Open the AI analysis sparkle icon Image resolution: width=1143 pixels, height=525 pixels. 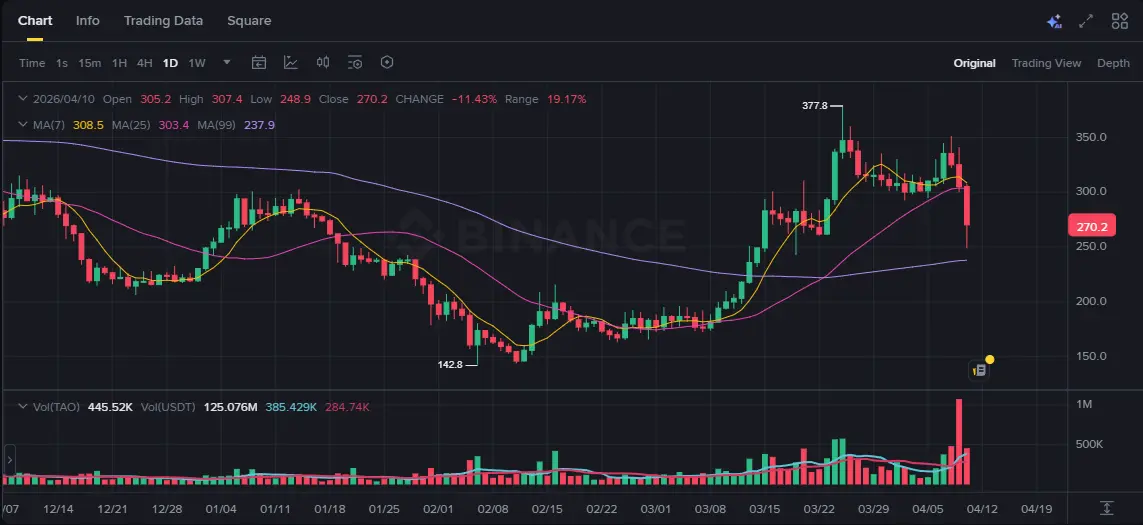[1054, 21]
